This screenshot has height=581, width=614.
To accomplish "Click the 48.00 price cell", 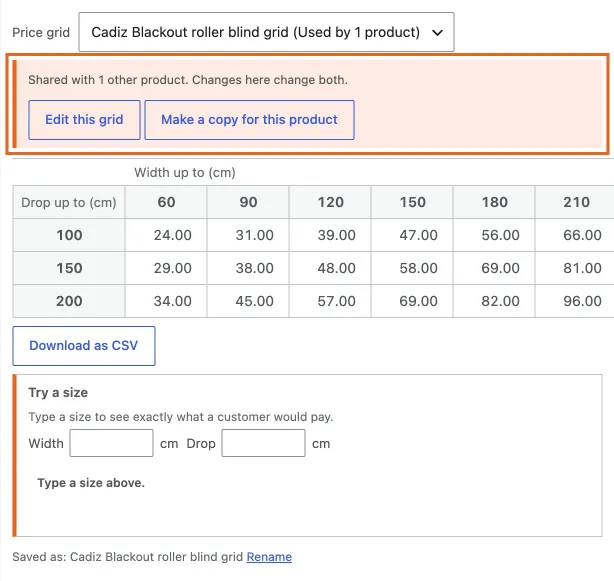I will click(x=330, y=268).
